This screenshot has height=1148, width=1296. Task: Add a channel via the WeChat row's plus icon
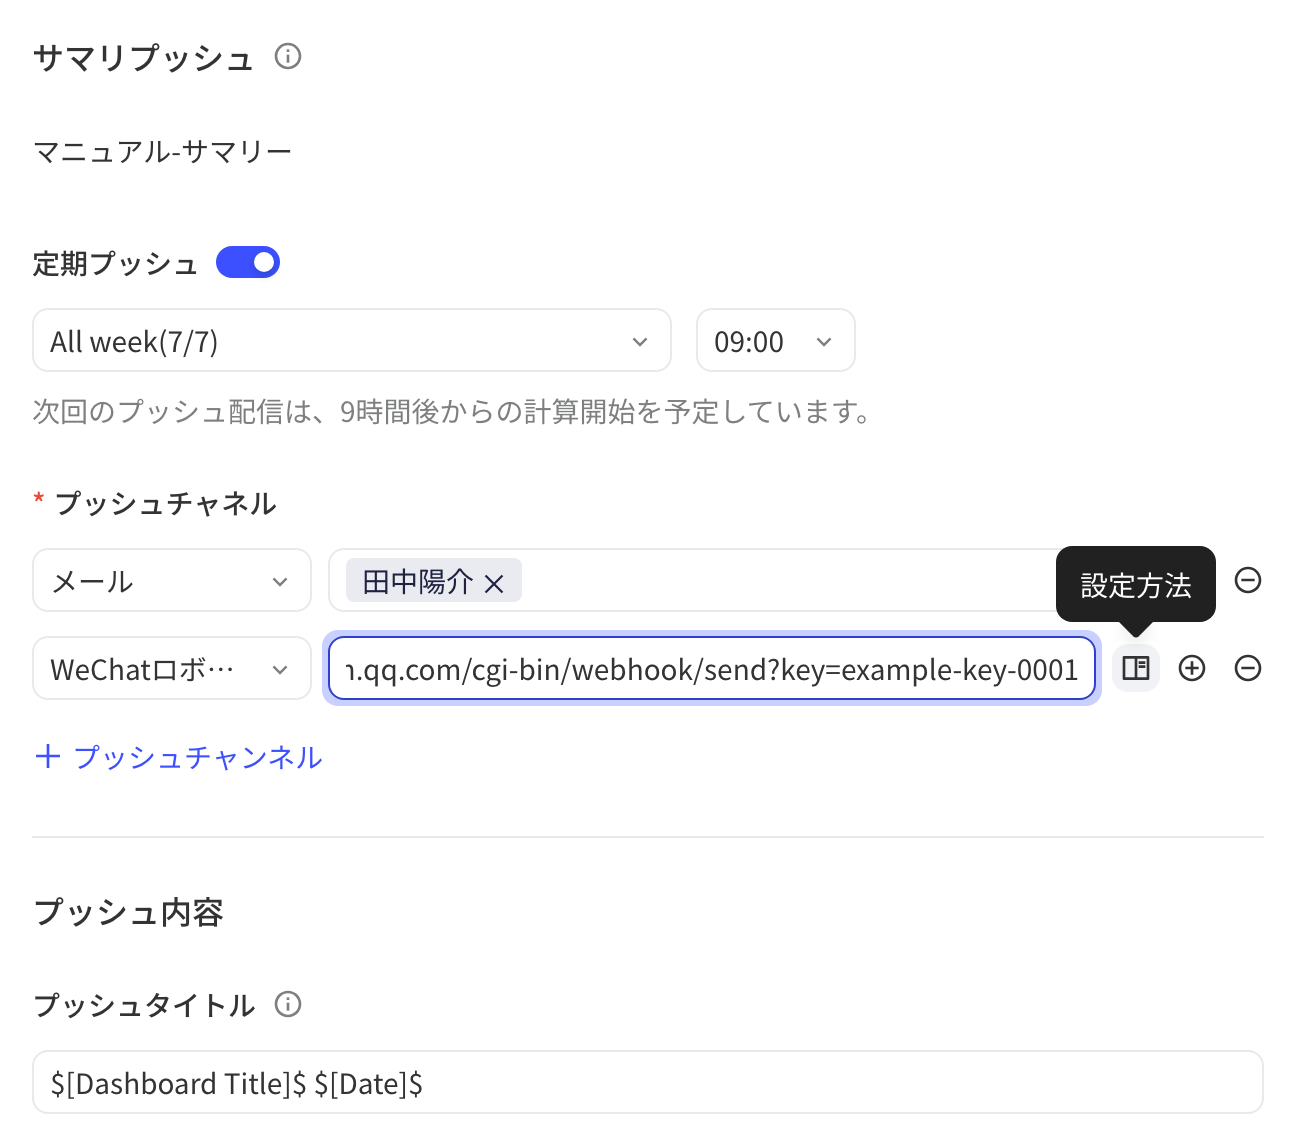coord(1192,668)
